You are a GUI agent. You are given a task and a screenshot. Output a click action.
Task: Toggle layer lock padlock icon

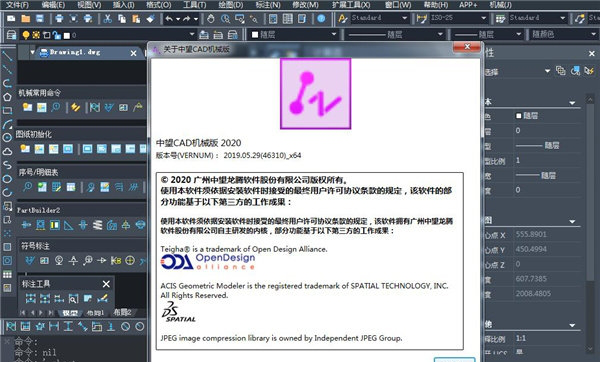(x=57, y=35)
